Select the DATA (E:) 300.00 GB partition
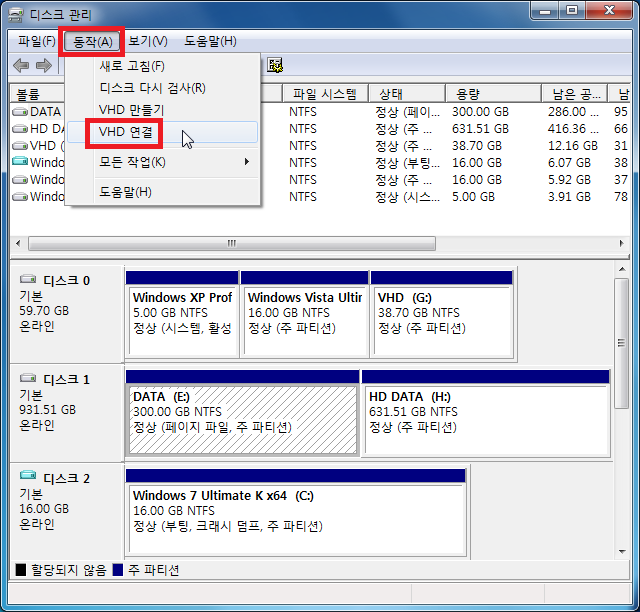This screenshot has width=640, height=612. pyautogui.click(x=242, y=414)
